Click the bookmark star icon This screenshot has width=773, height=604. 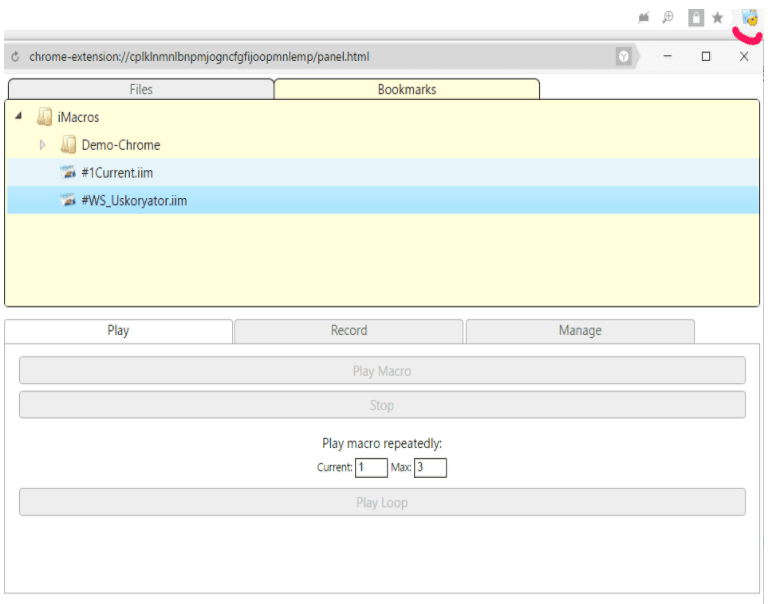pos(717,18)
